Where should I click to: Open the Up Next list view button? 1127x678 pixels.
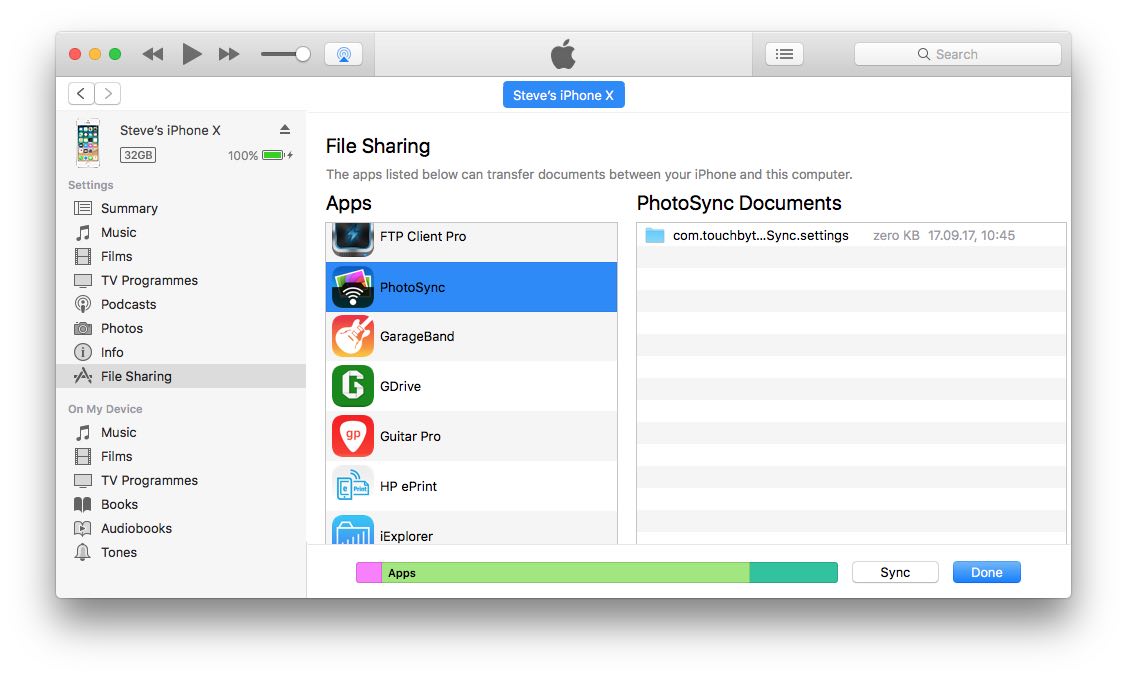pyautogui.click(x=784, y=54)
